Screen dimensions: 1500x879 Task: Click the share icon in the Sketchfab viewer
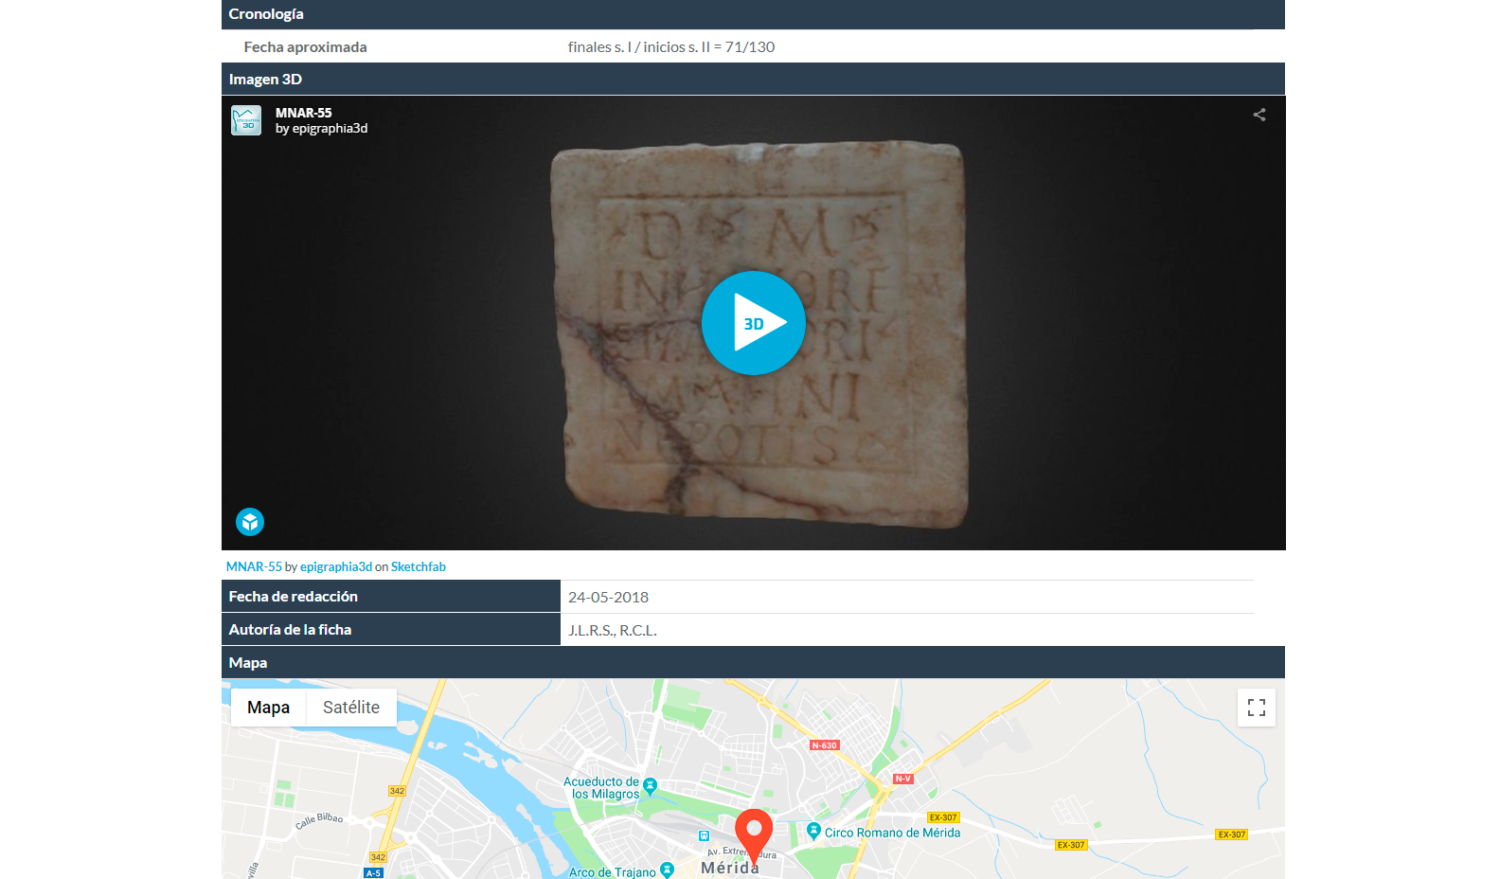[1259, 115]
